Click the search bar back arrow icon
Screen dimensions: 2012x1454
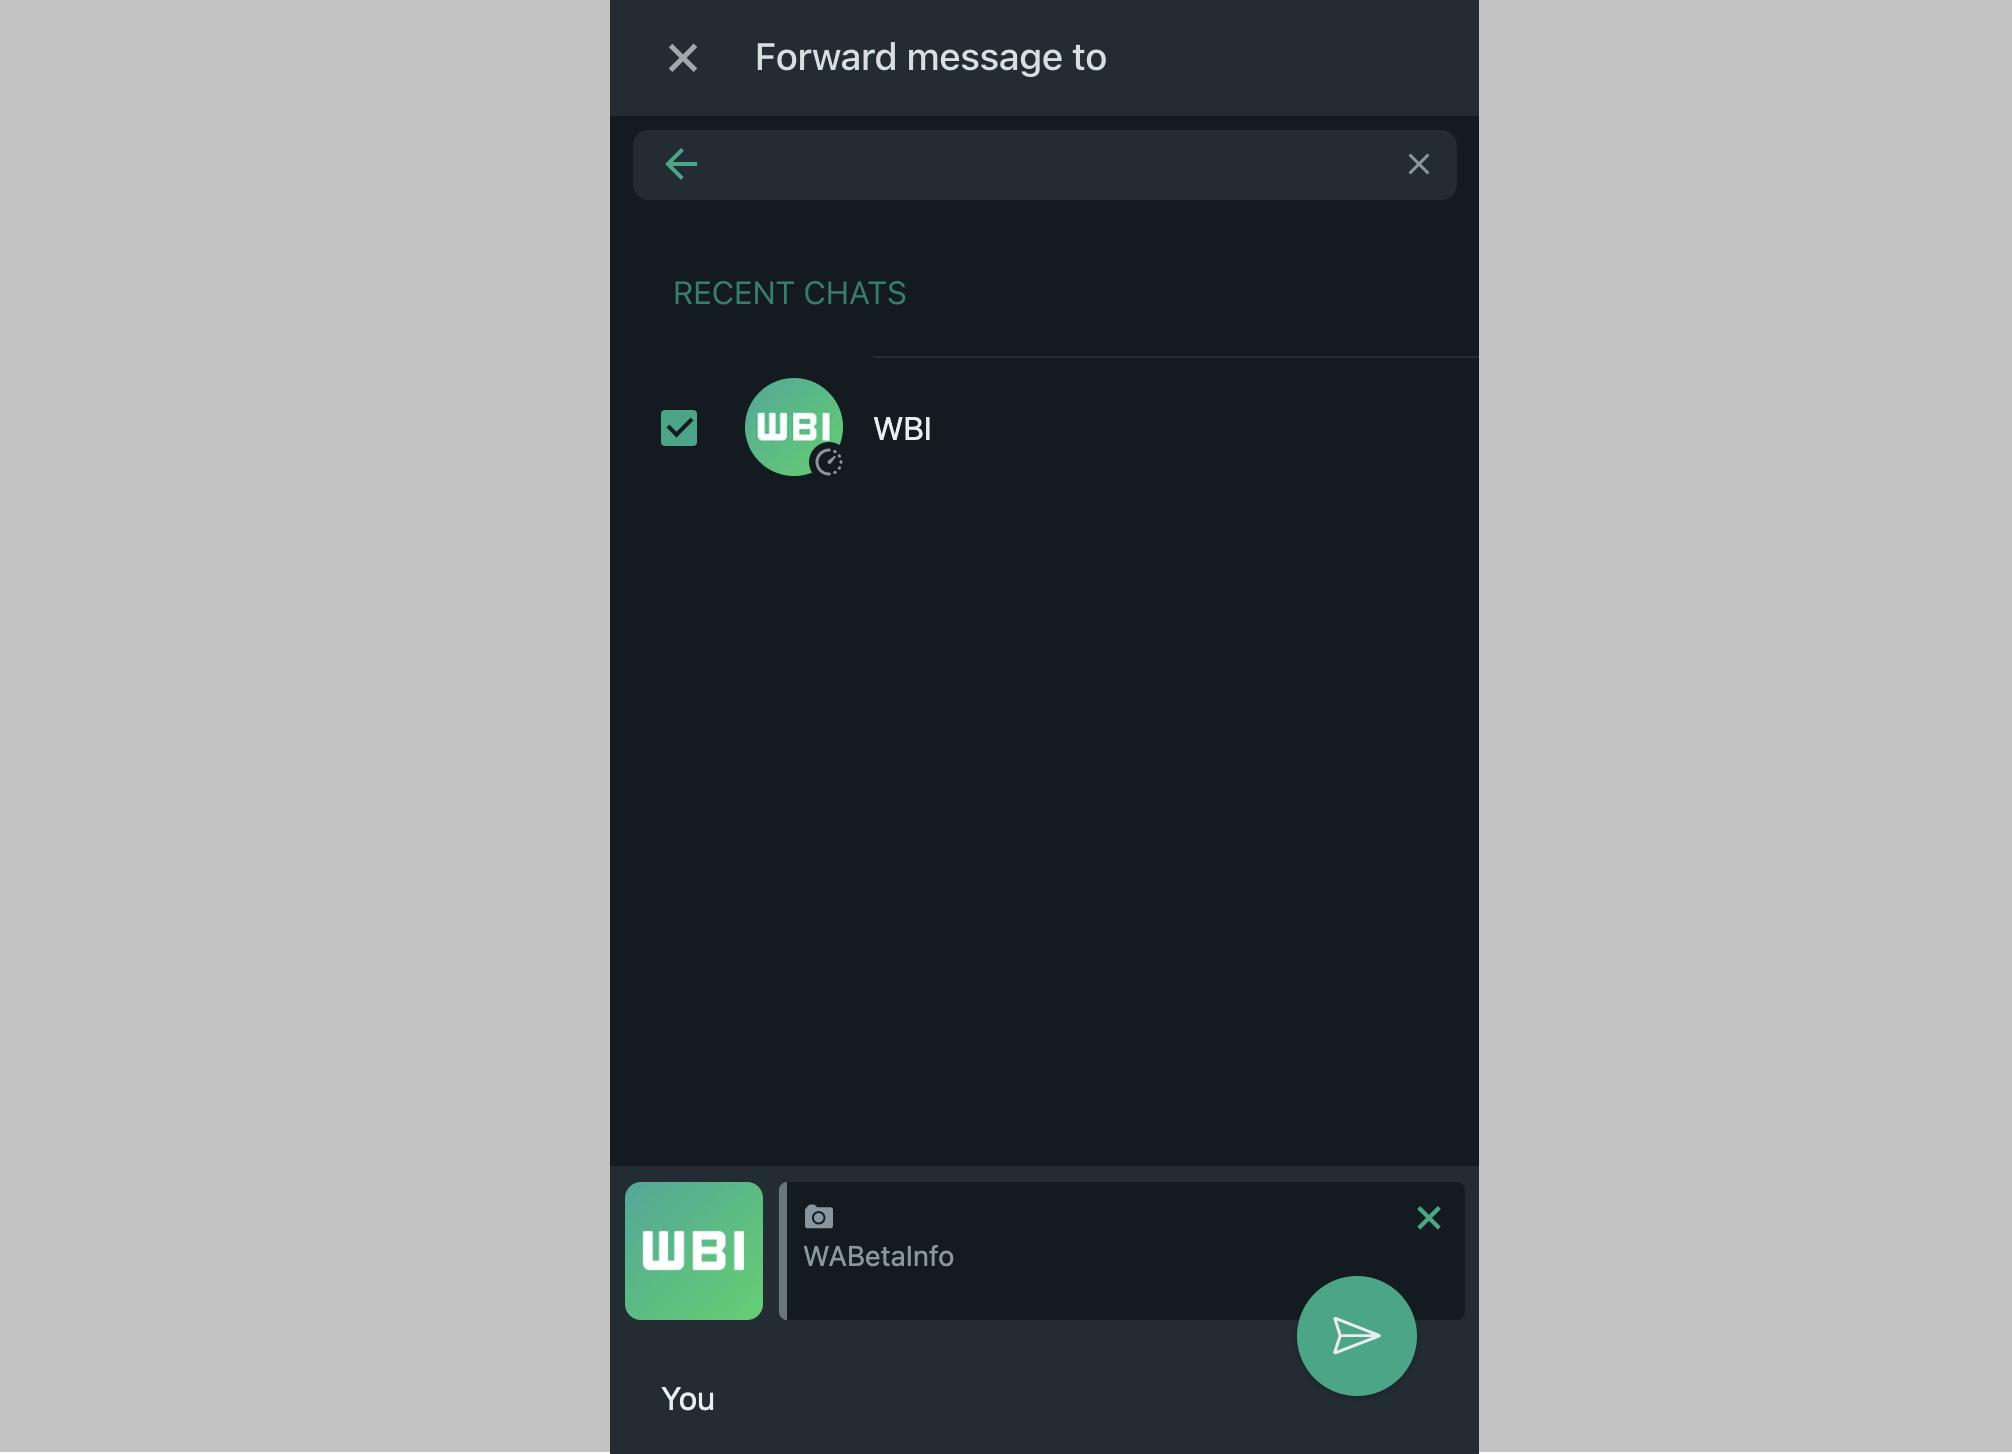pos(680,164)
